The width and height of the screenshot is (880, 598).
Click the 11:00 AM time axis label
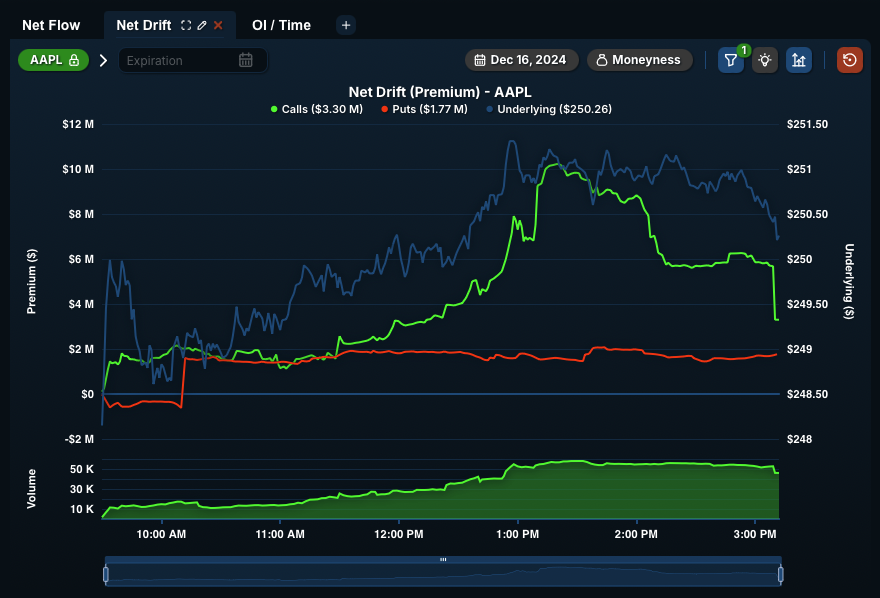click(280, 534)
